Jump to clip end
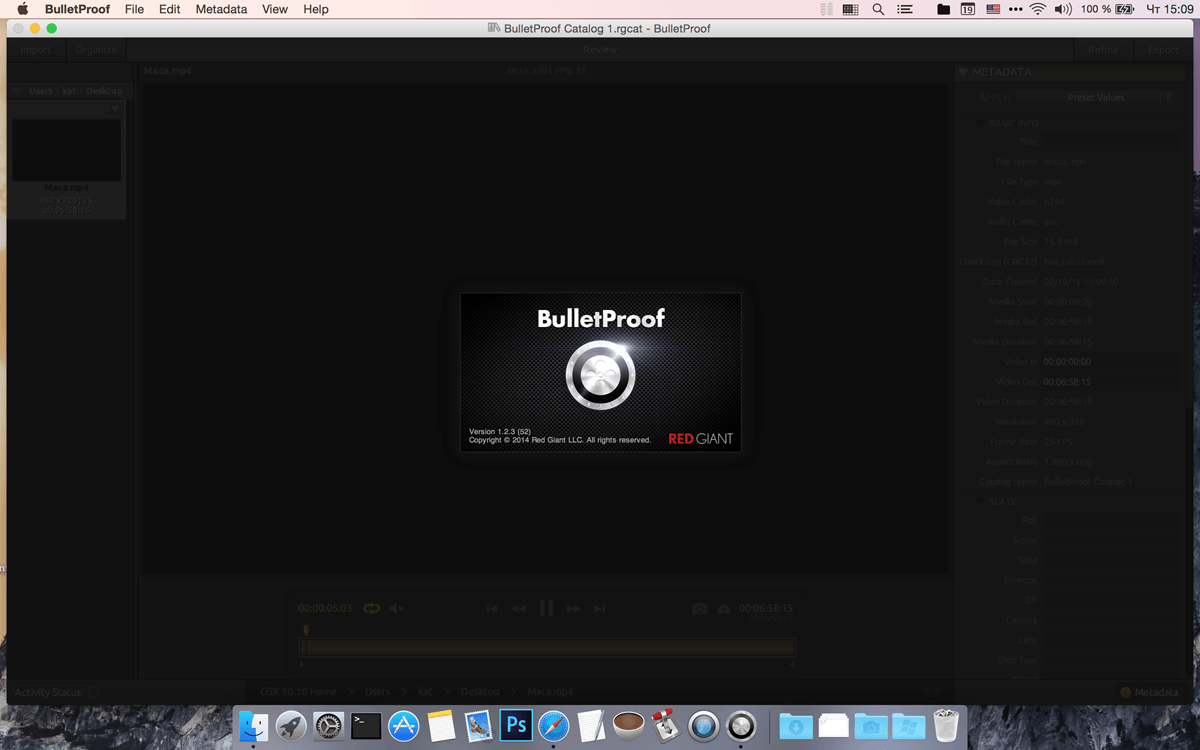Screen dimensions: 1200x750 click(x=599, y=608)
